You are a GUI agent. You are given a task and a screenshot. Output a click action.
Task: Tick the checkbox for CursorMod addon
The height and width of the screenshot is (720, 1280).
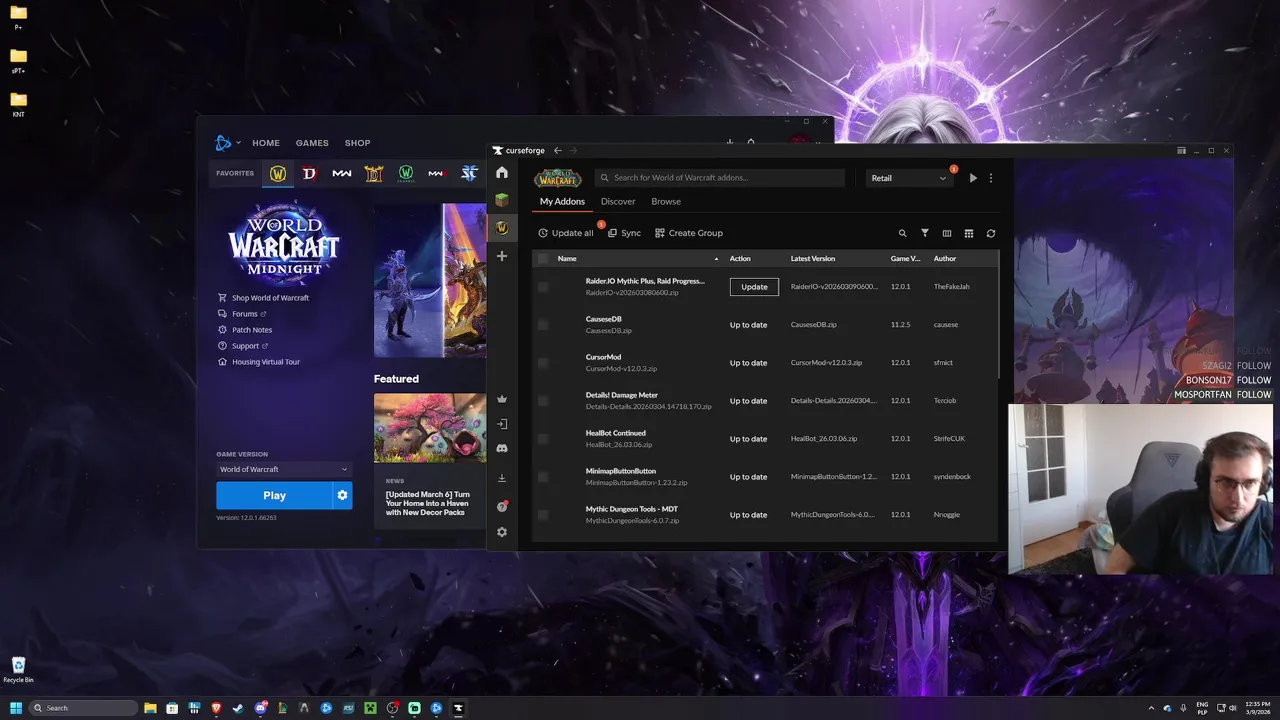pos(543,363)
